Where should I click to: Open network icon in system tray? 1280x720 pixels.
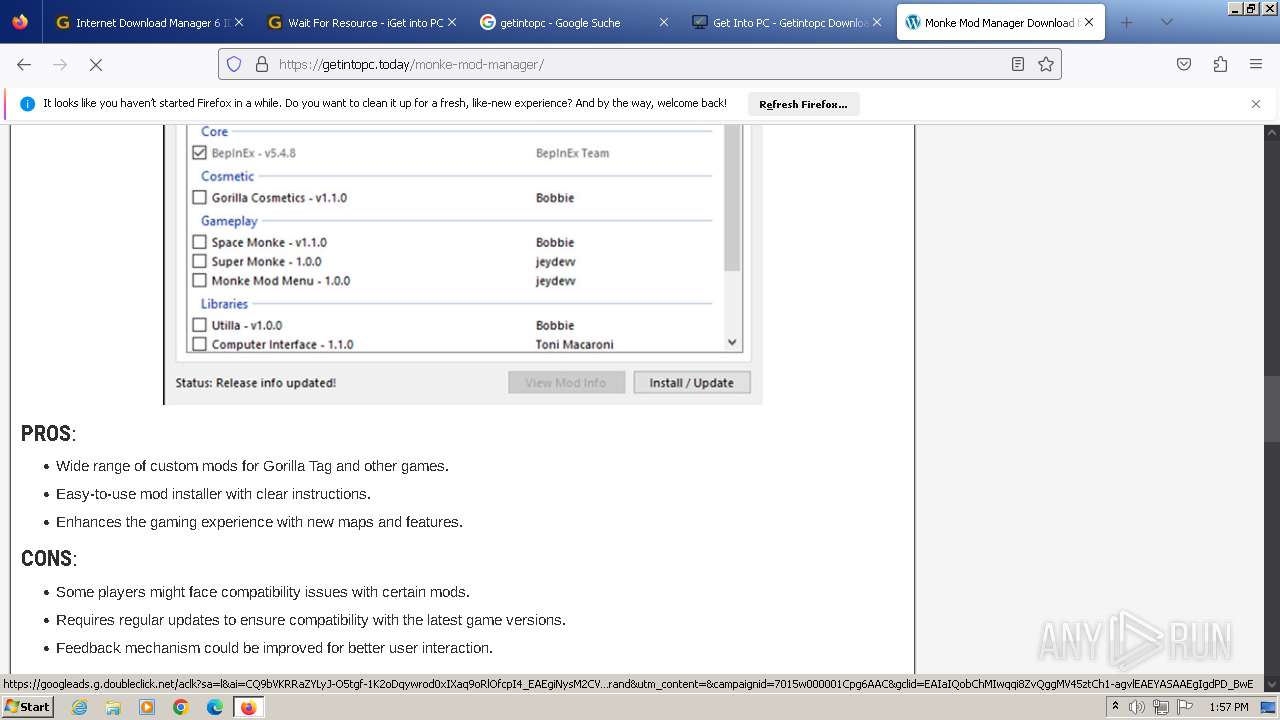(1161, 707)
